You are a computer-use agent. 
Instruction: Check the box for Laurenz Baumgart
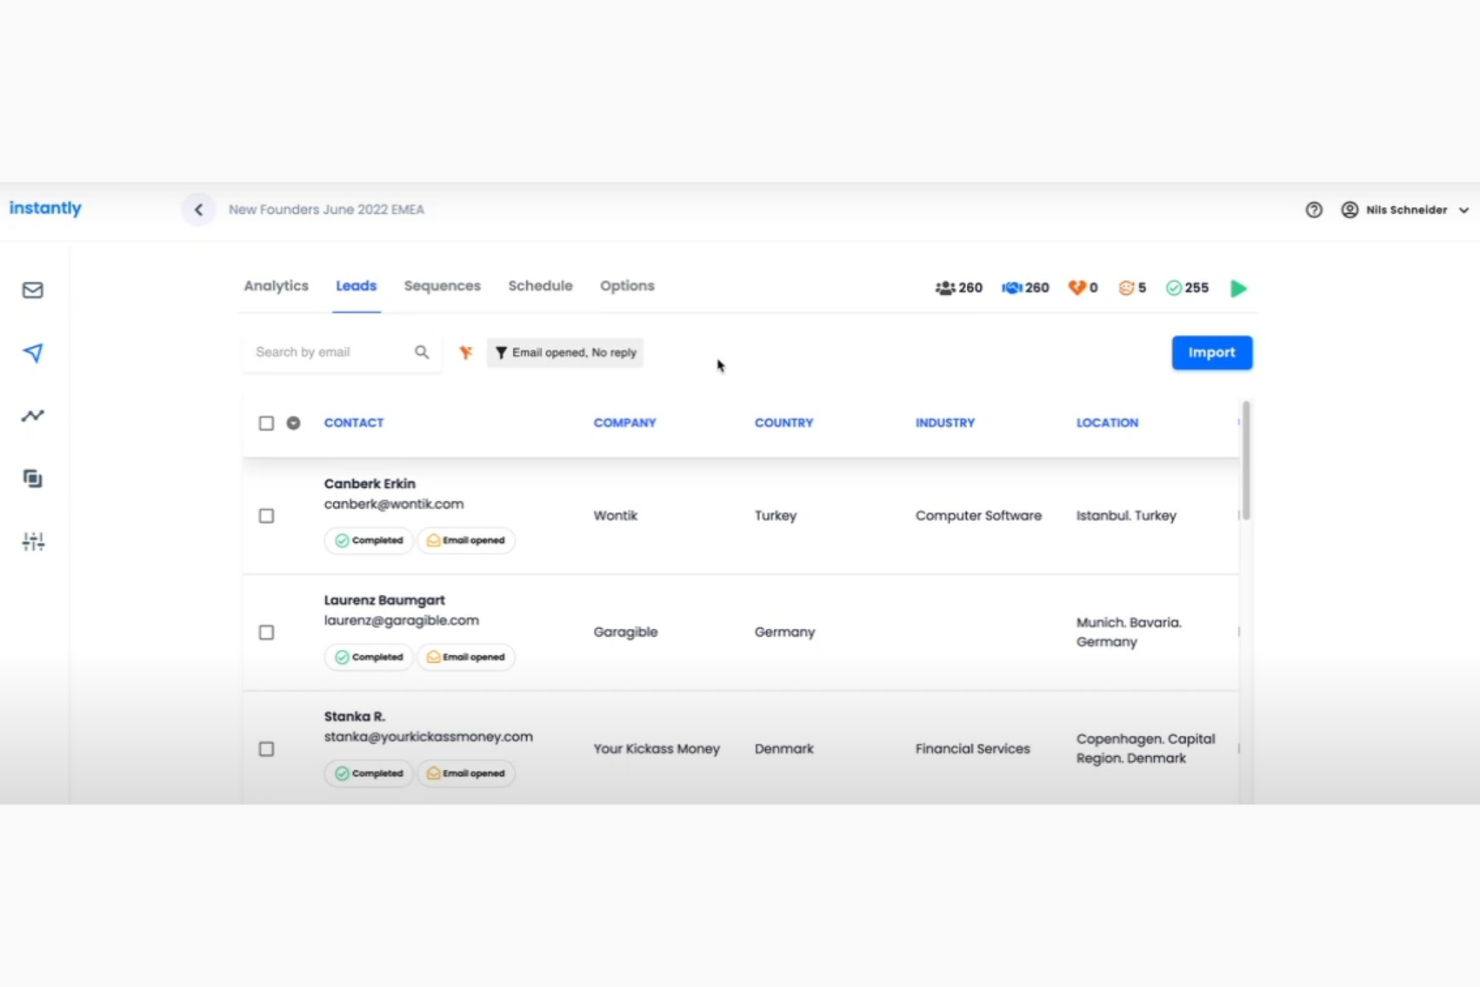tap(266, 632)
